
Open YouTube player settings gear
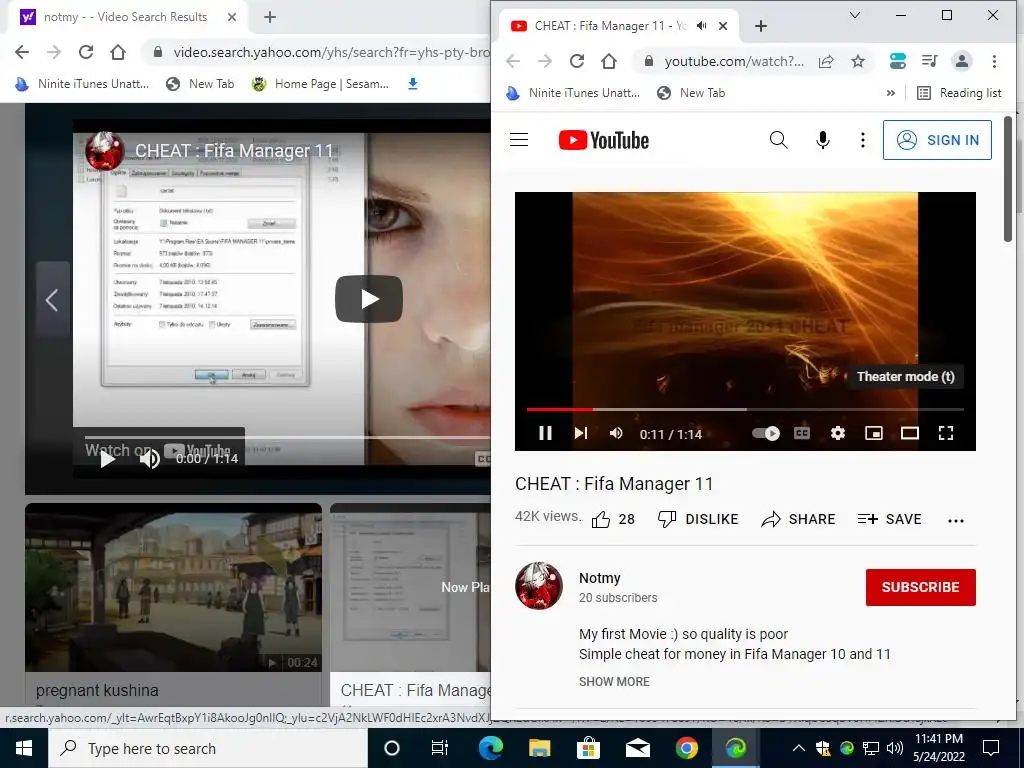click(838, 434)
